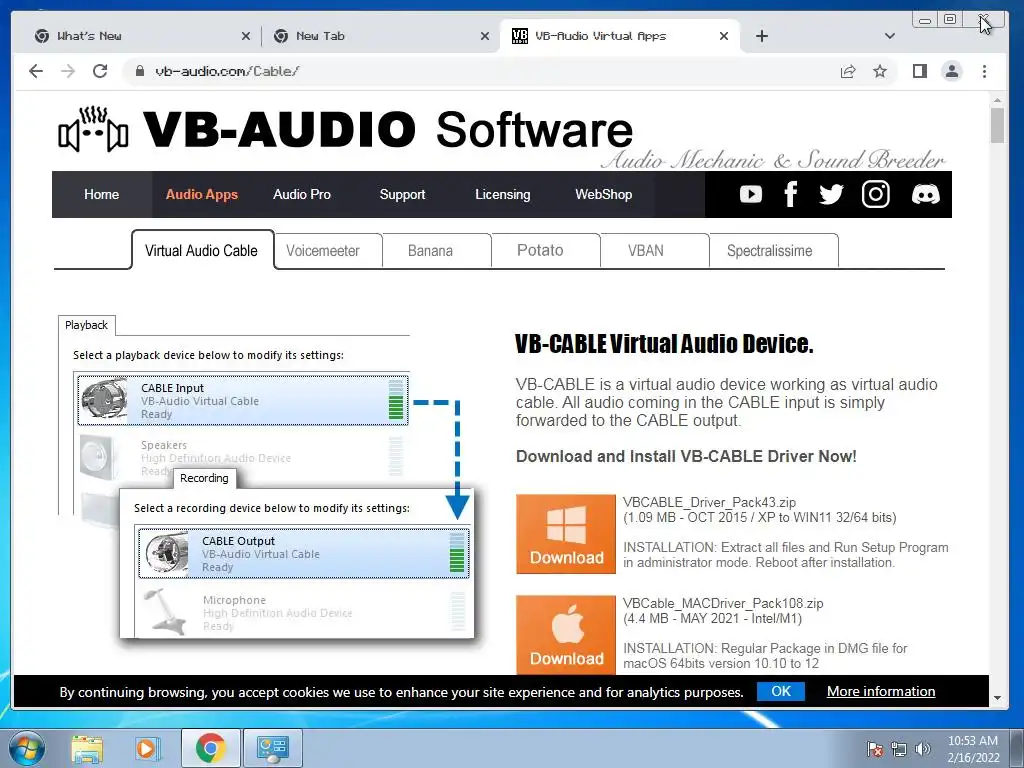Open the WebShop menu item
This screenshot has height=768, width=1024.
[603, 194]
